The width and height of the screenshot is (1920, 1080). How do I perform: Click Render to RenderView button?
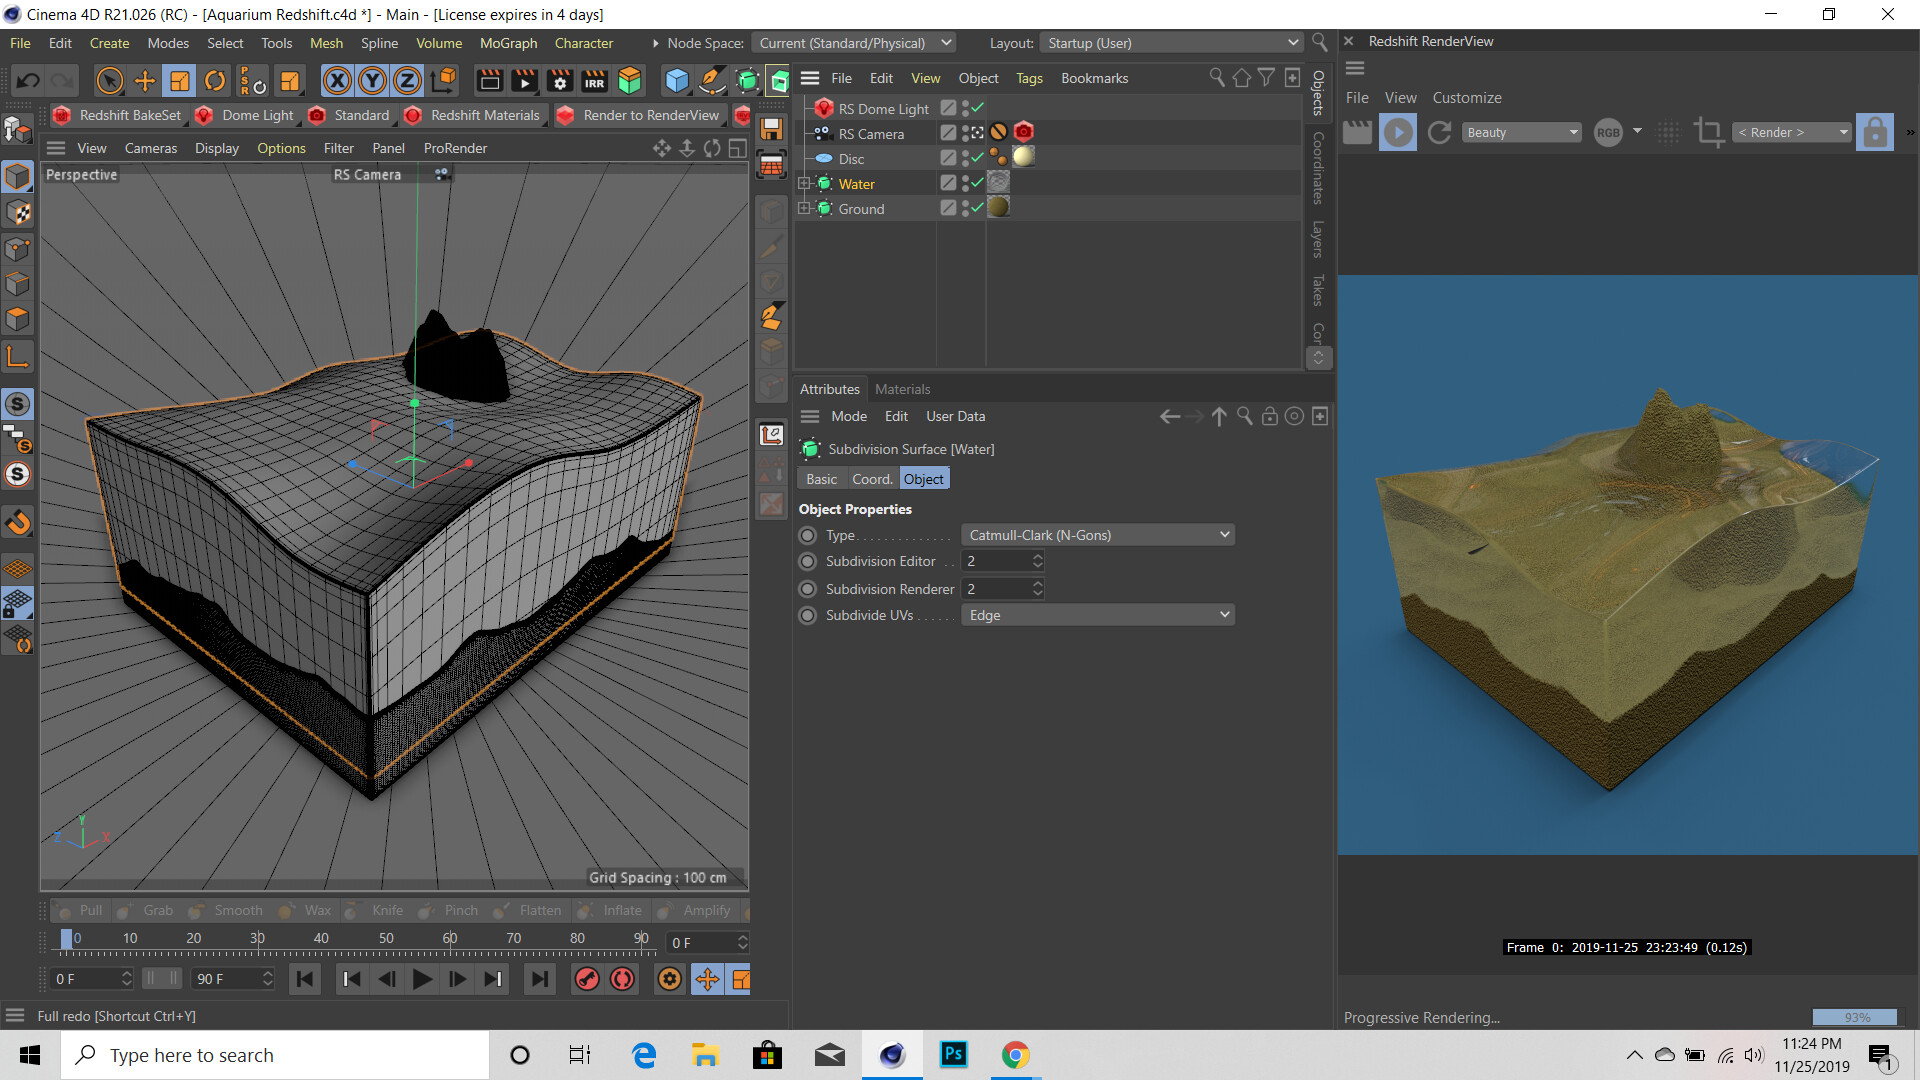point(639,115)
